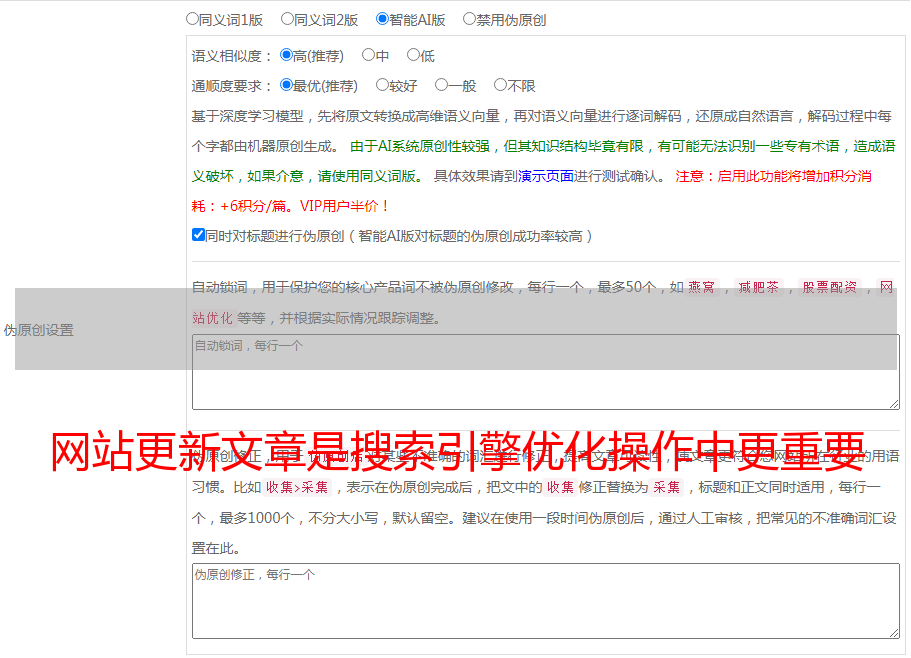The width and height of the screenshot is (911, 658).
Task: Toggle 同时对标题进行伪原创 checkbox
Action: 198,235
